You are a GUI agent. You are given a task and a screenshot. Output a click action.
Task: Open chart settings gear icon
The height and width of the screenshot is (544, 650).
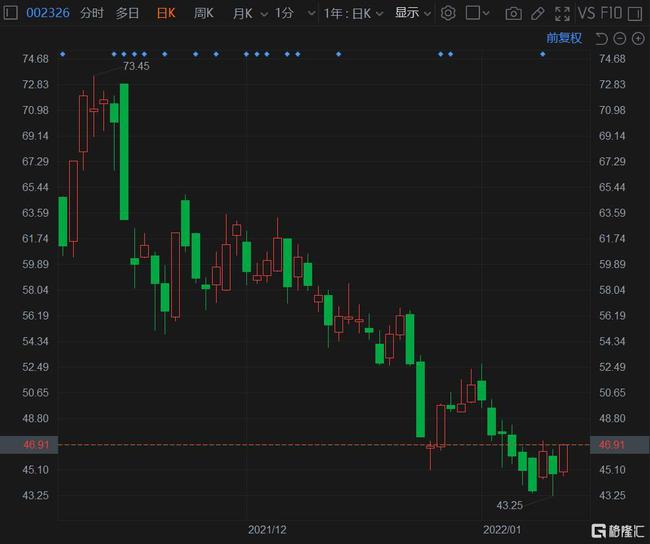(x=448, y=13)
